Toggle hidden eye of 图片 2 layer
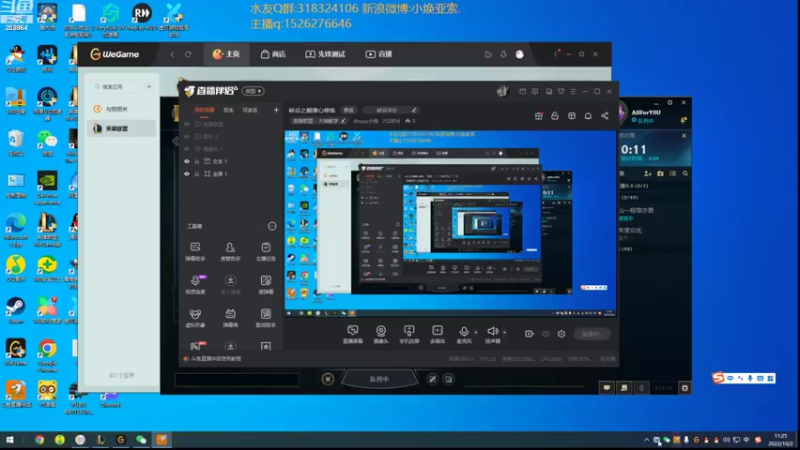The width and height of the screenshot is (800, 450). coord(187,137)
